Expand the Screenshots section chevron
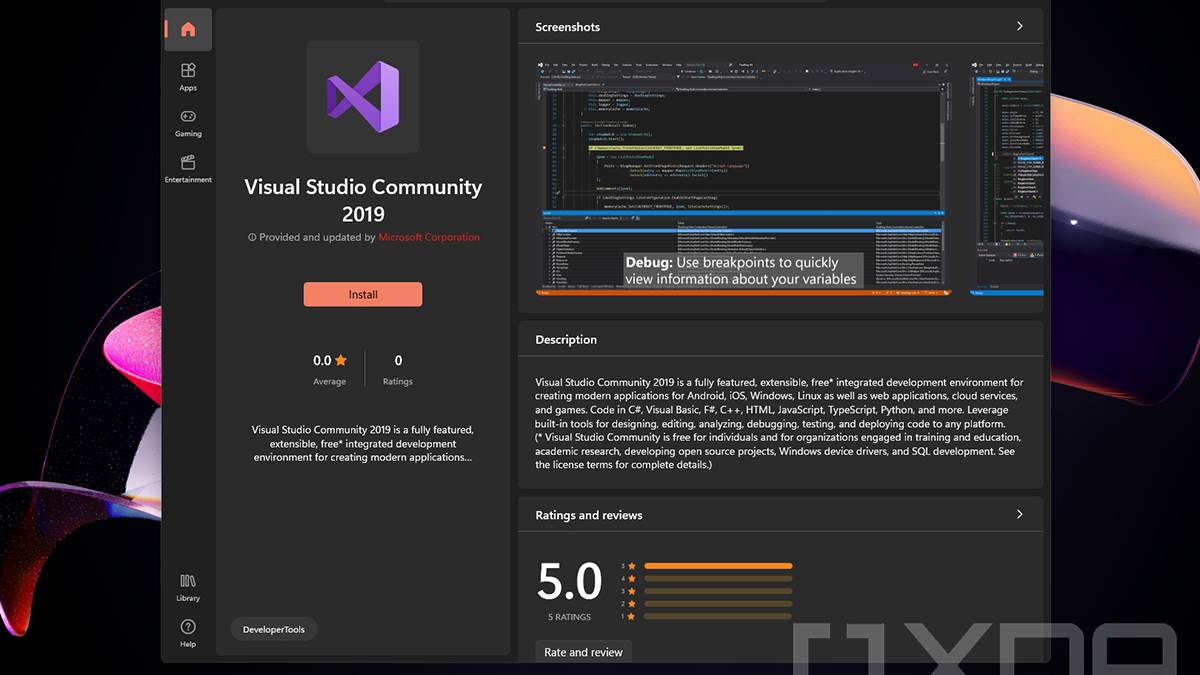Viewport: 1200px width, 675px height. [x=1019, y=26]
